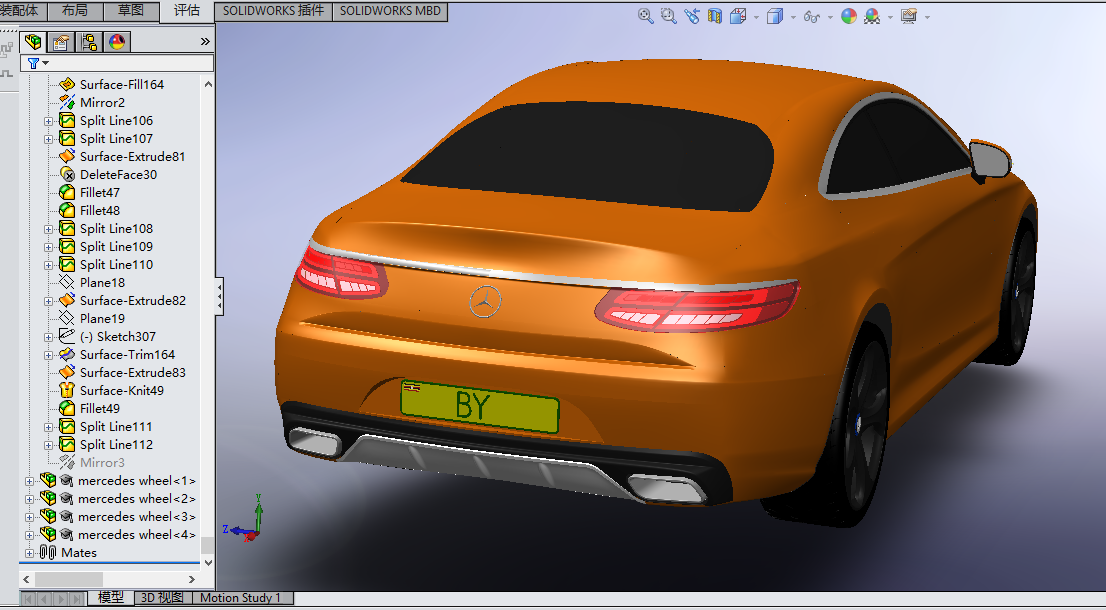Image resolution: width=1106 pixels, height=610 pixels.
Task: Select Plane19 in the tree
Action: [x=102, y=318]
